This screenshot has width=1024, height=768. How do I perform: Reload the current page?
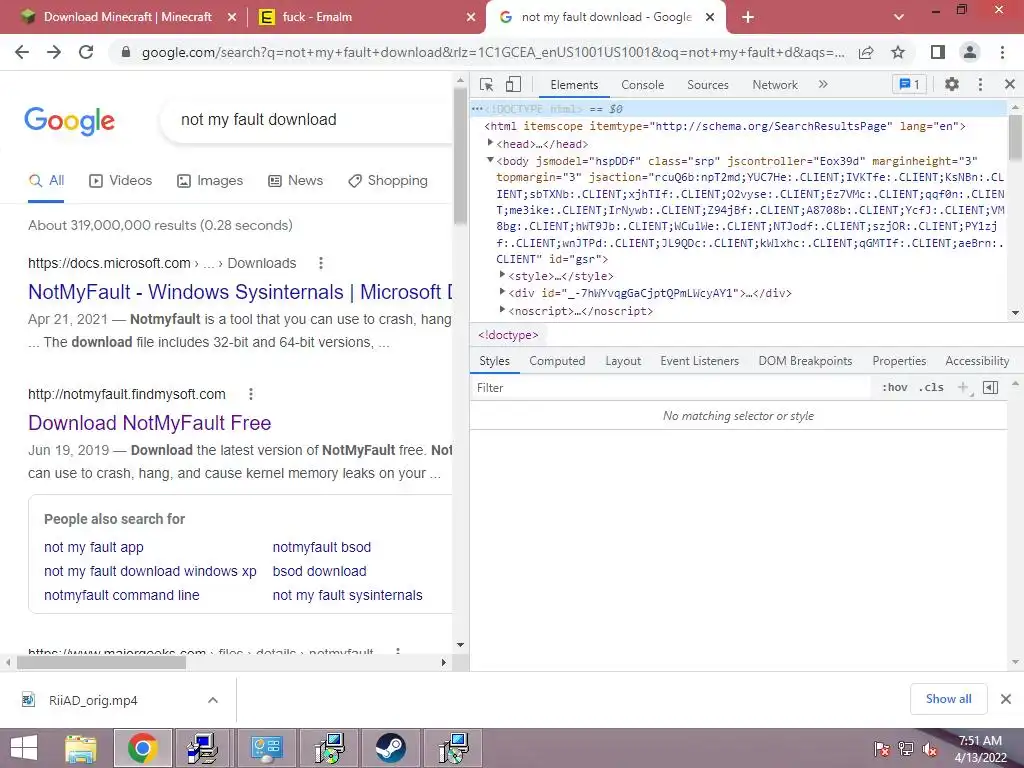click(x=86, y=52)
